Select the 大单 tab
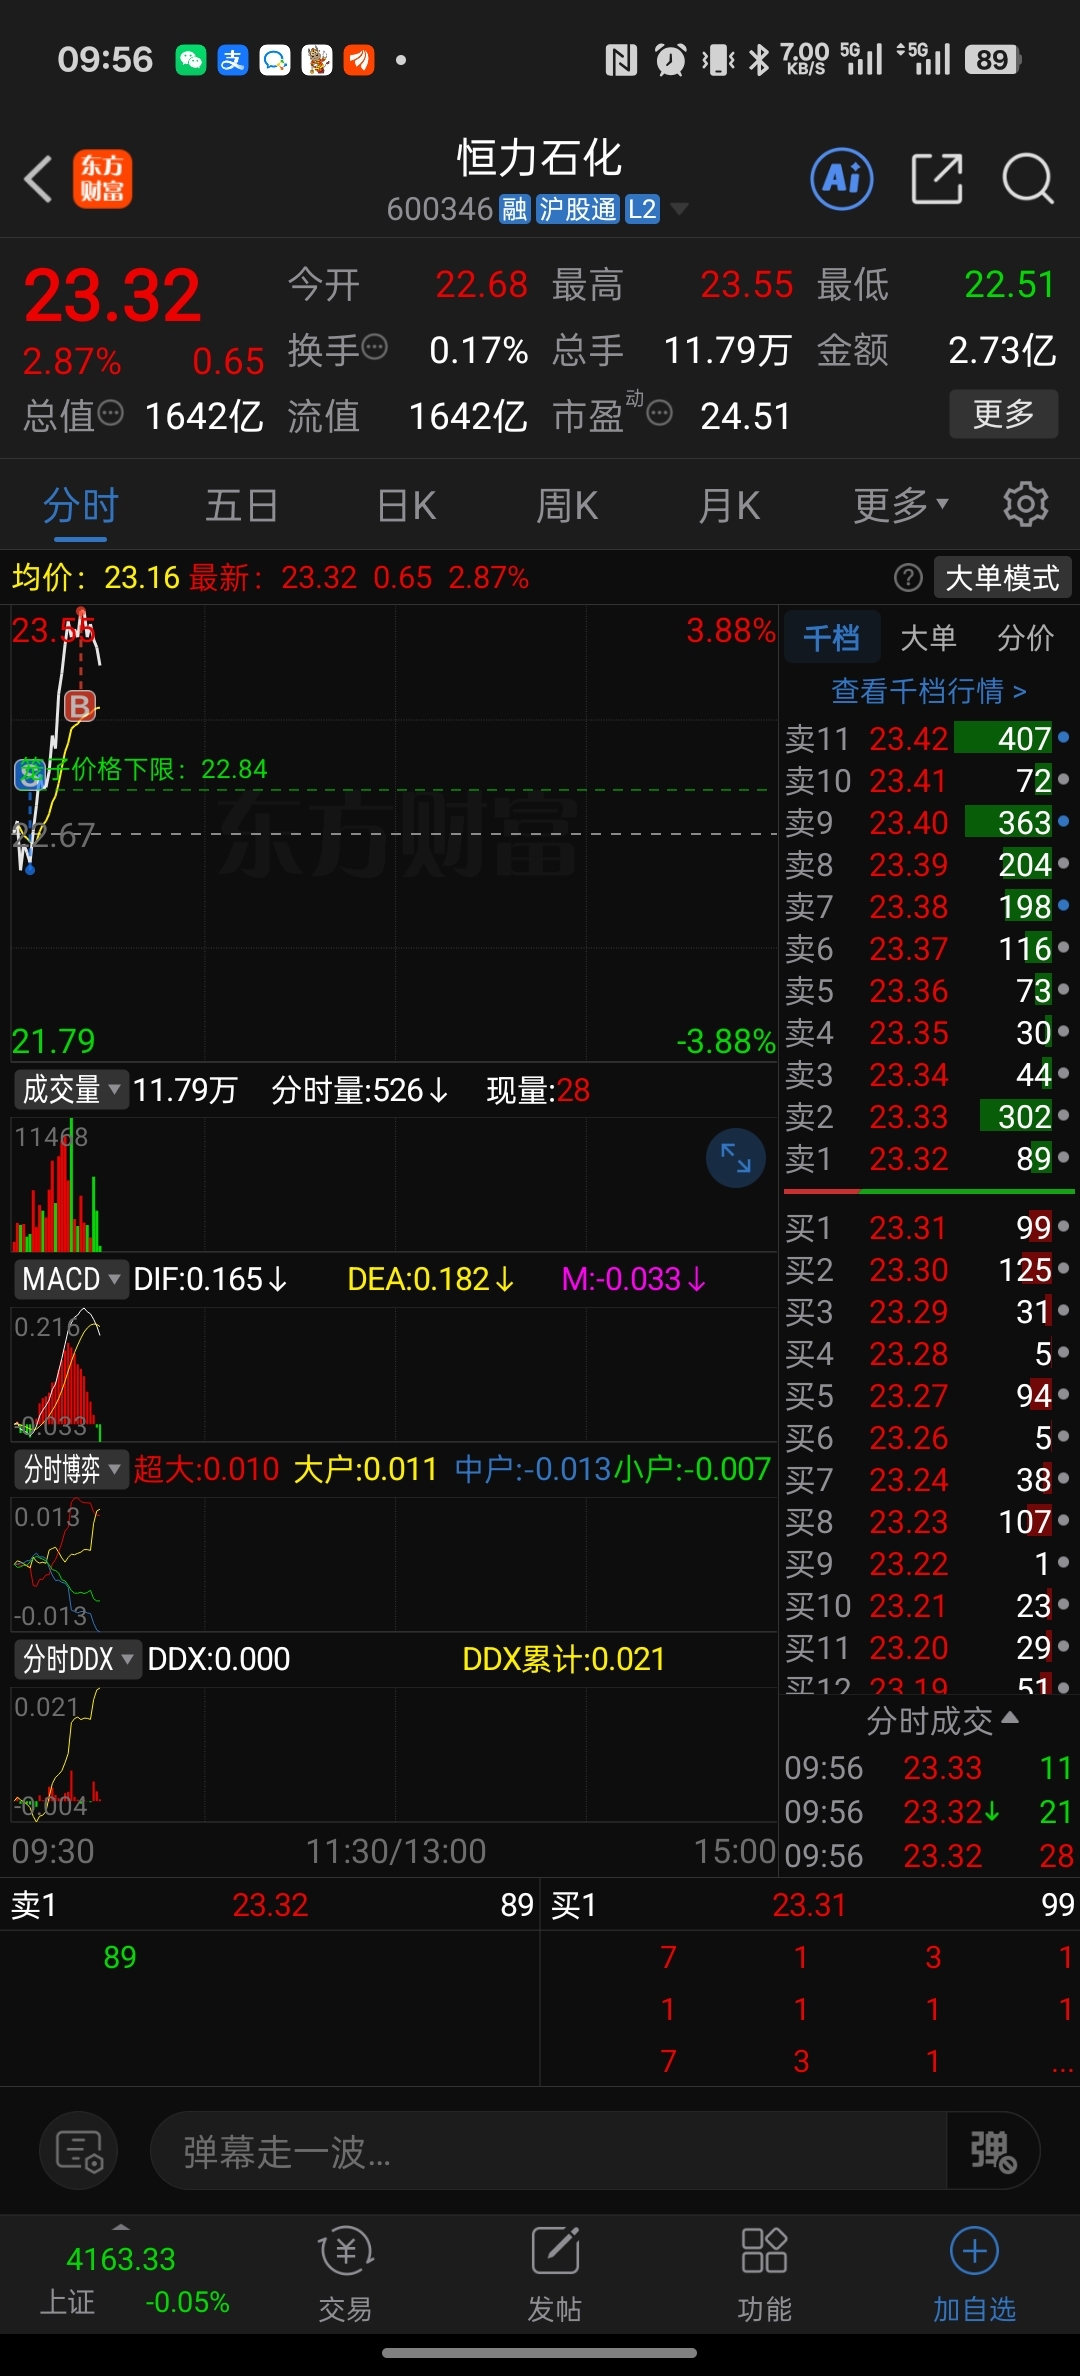The width and height of the screenshot is (1080, 2376). 928,637
